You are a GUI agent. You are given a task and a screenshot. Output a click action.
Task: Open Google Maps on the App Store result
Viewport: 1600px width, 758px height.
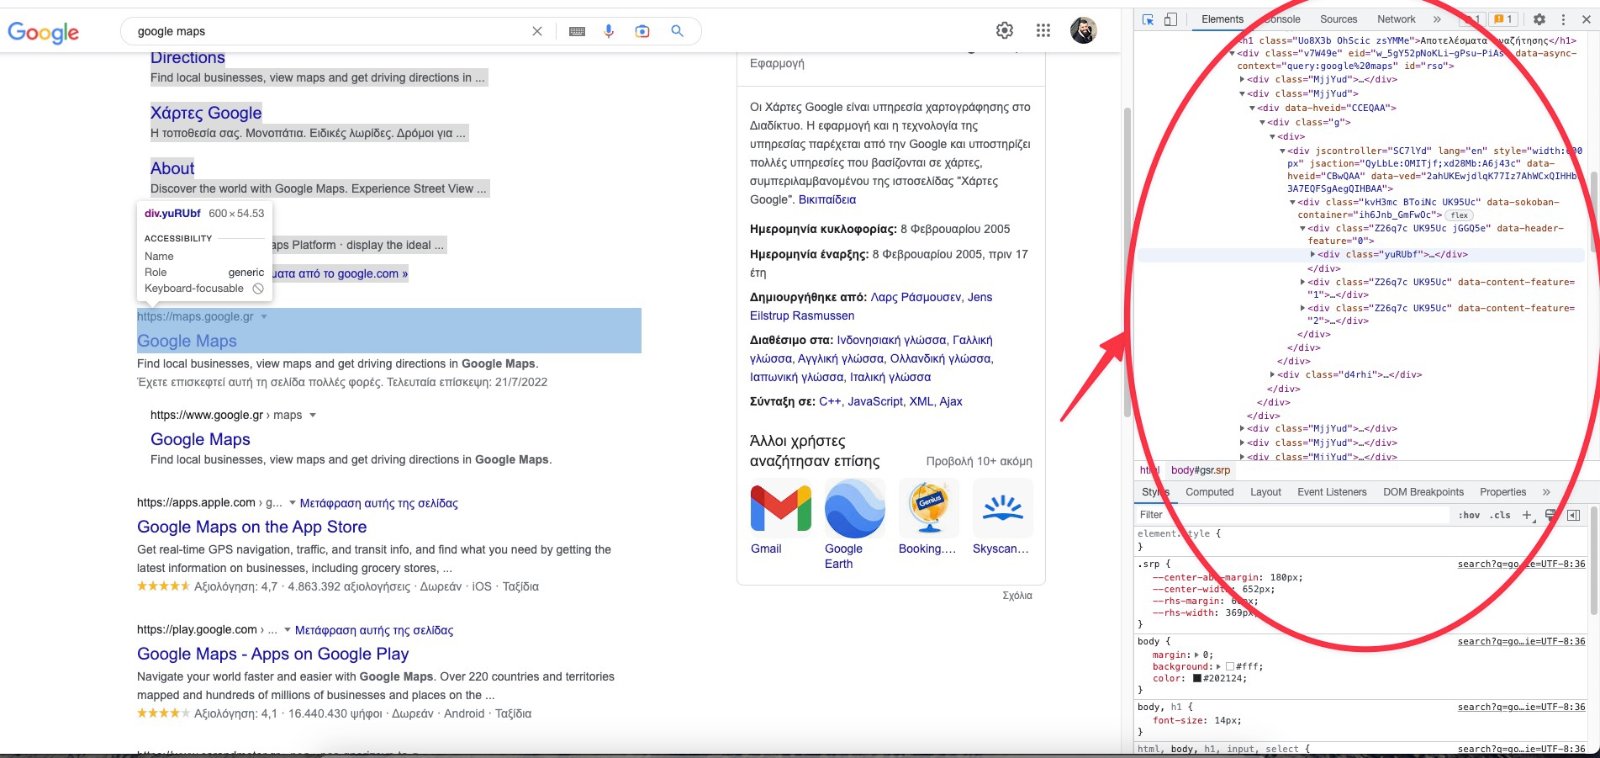coord(252,527)
